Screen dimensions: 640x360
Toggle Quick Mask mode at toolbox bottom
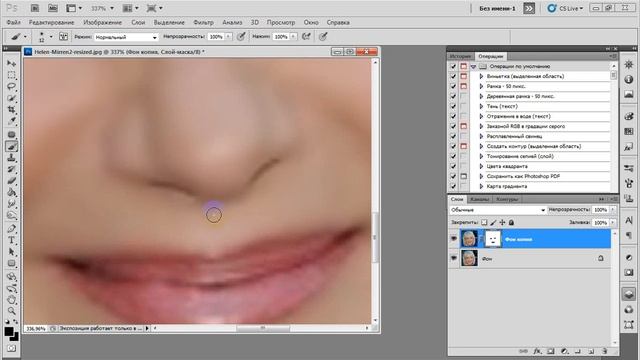[11, 348]
